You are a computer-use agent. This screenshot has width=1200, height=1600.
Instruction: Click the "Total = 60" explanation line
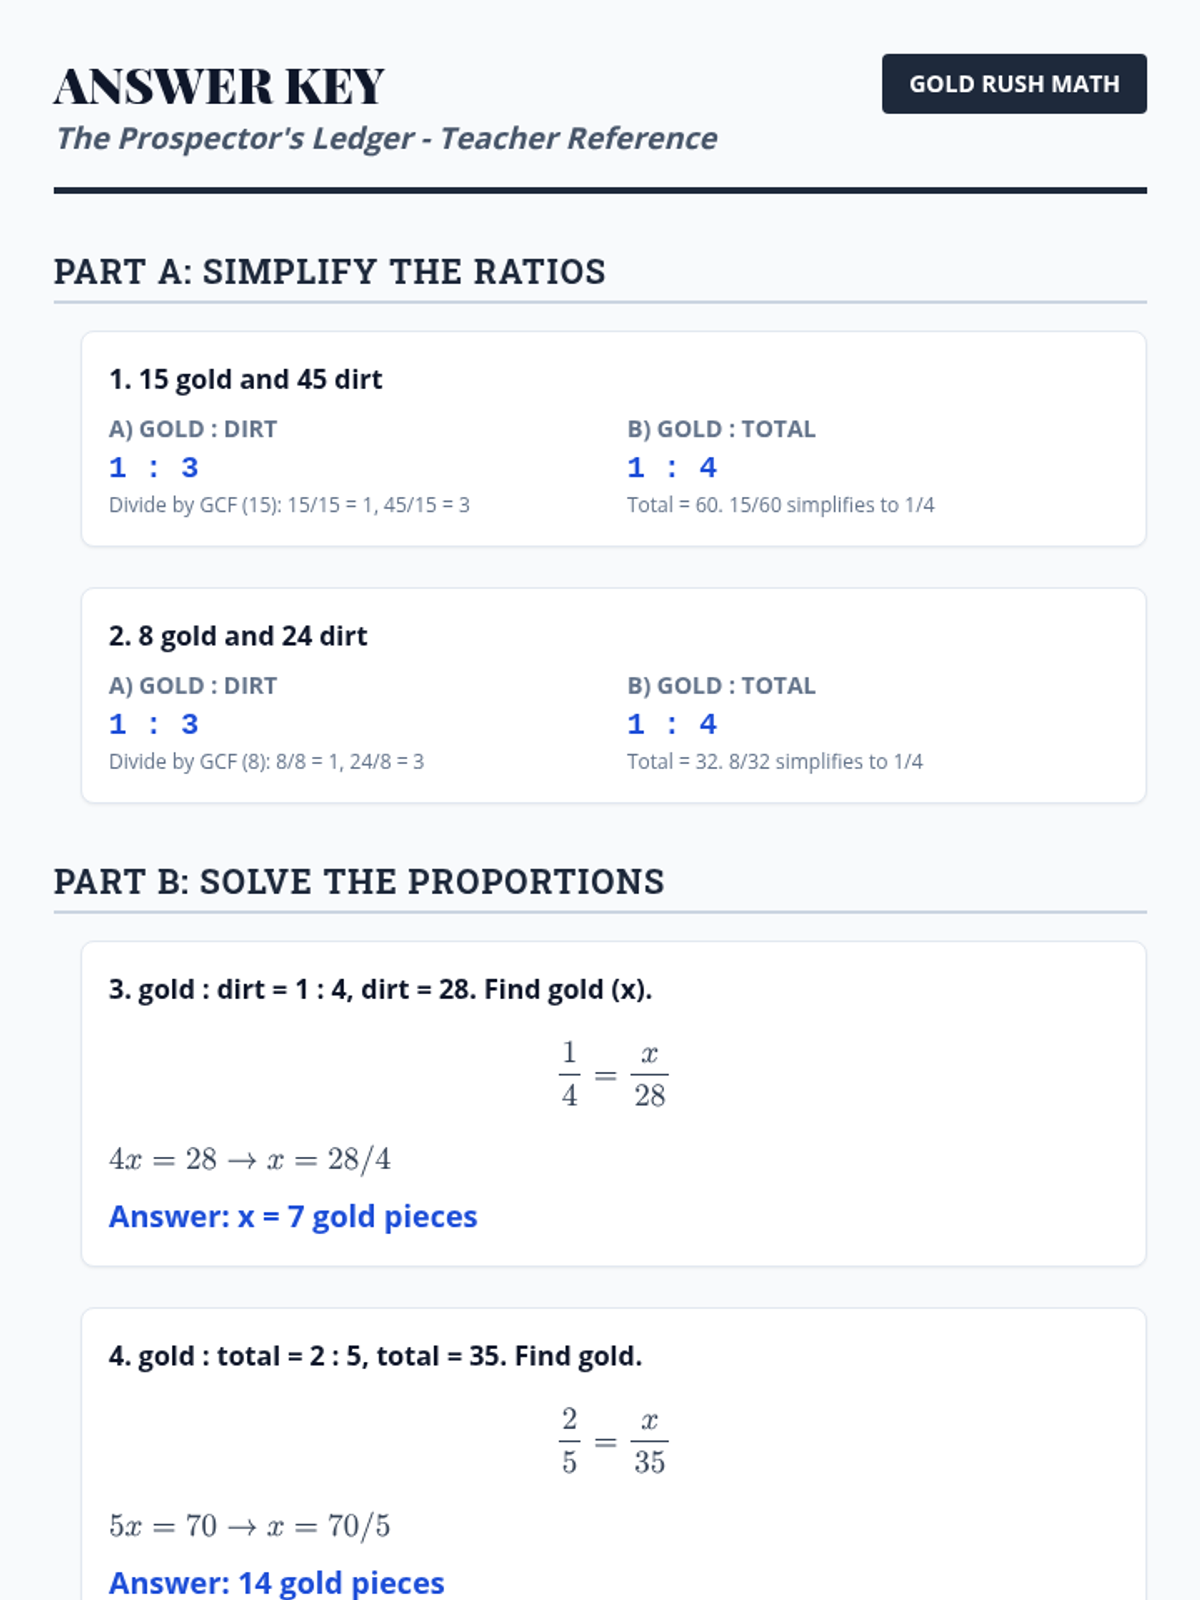click(780, 505)
